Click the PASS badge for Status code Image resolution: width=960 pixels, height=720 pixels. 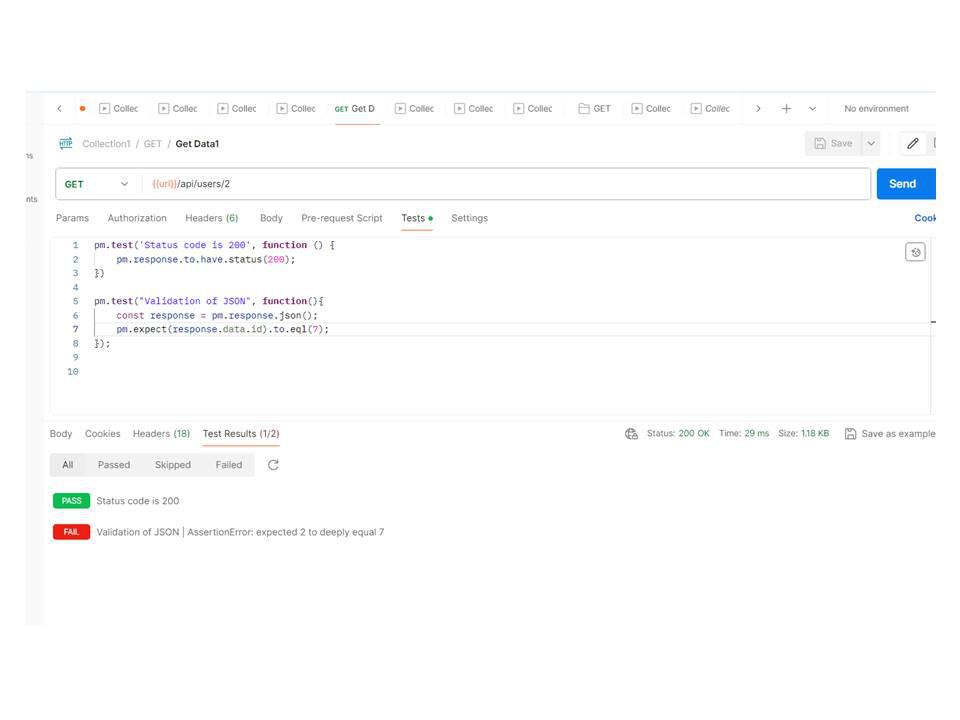72,501
